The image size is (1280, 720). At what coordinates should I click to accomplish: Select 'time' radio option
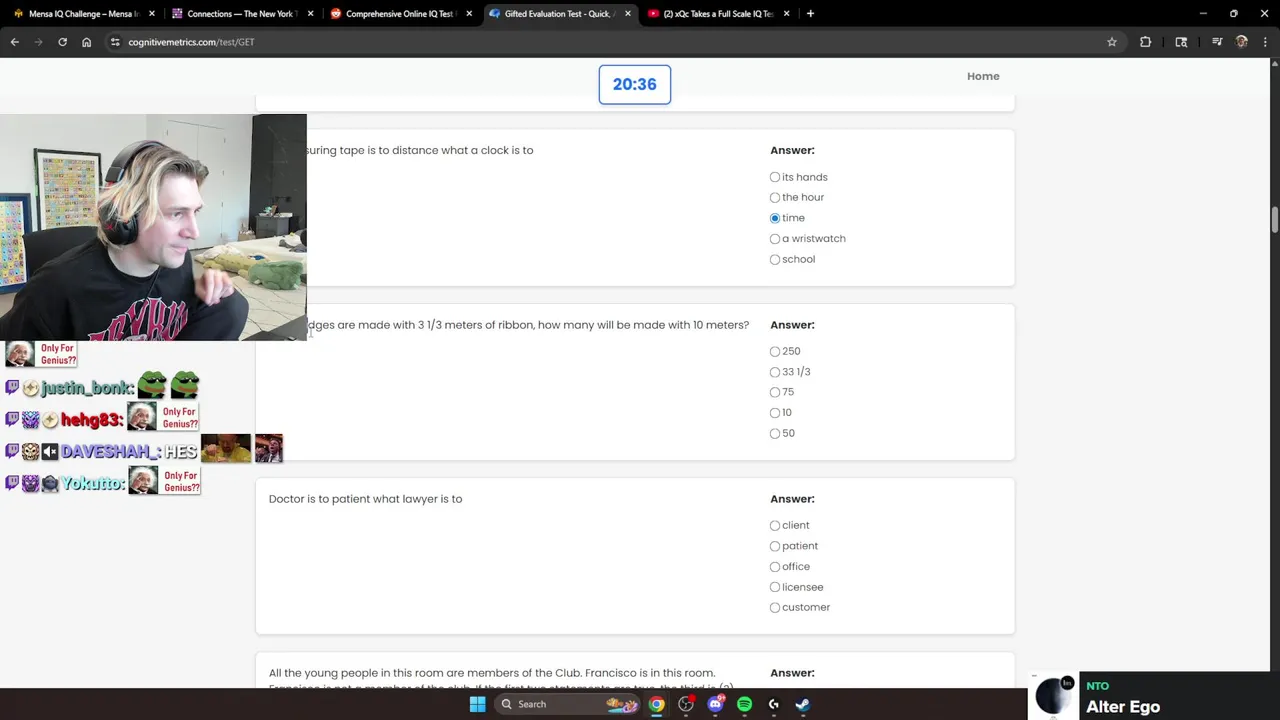tap(775, 218)
